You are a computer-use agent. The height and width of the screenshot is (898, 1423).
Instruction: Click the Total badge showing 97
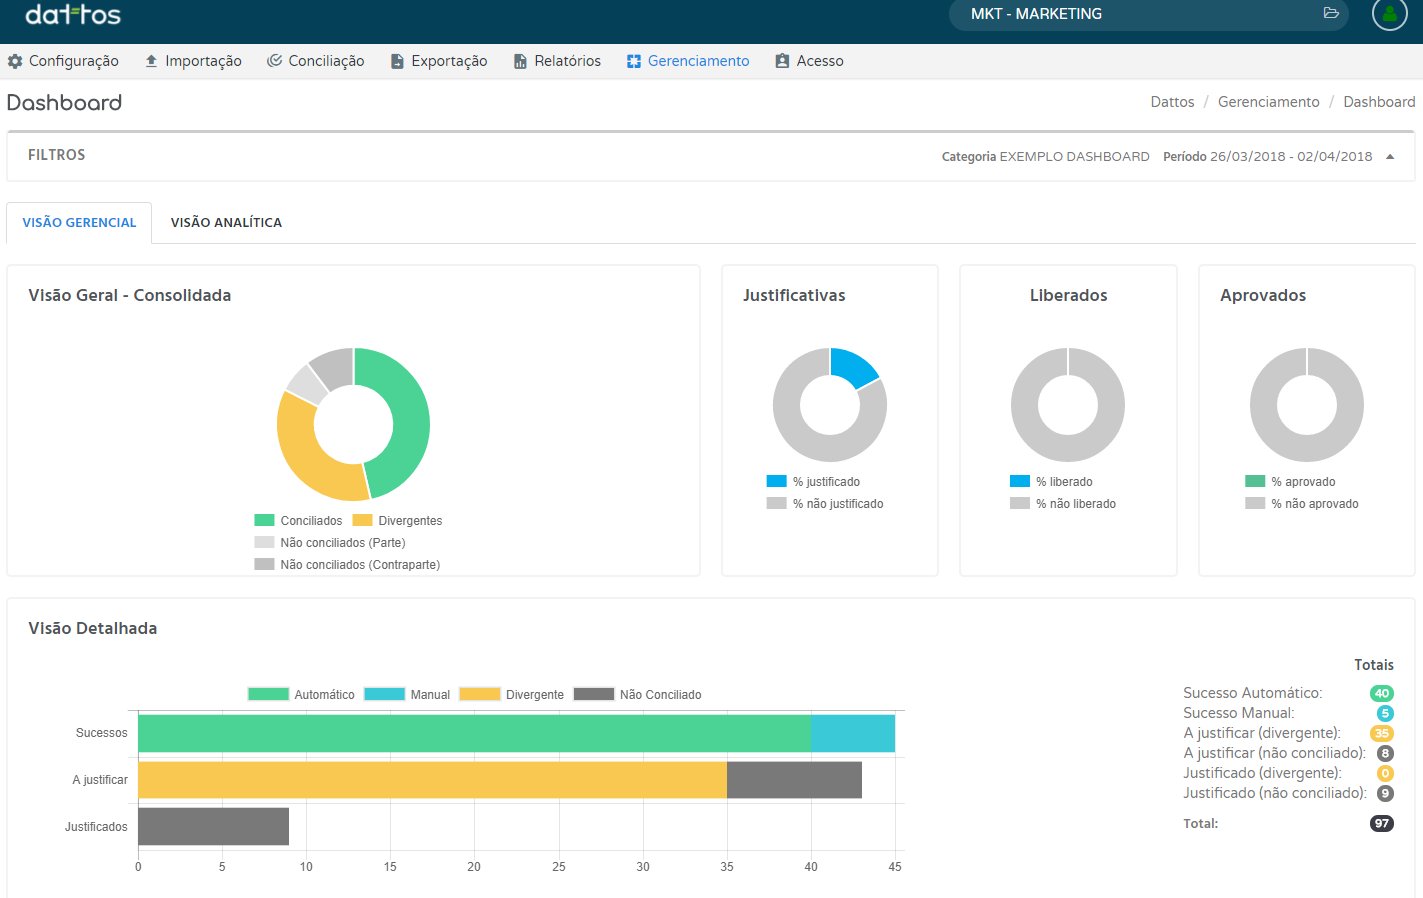(1382, 823)
